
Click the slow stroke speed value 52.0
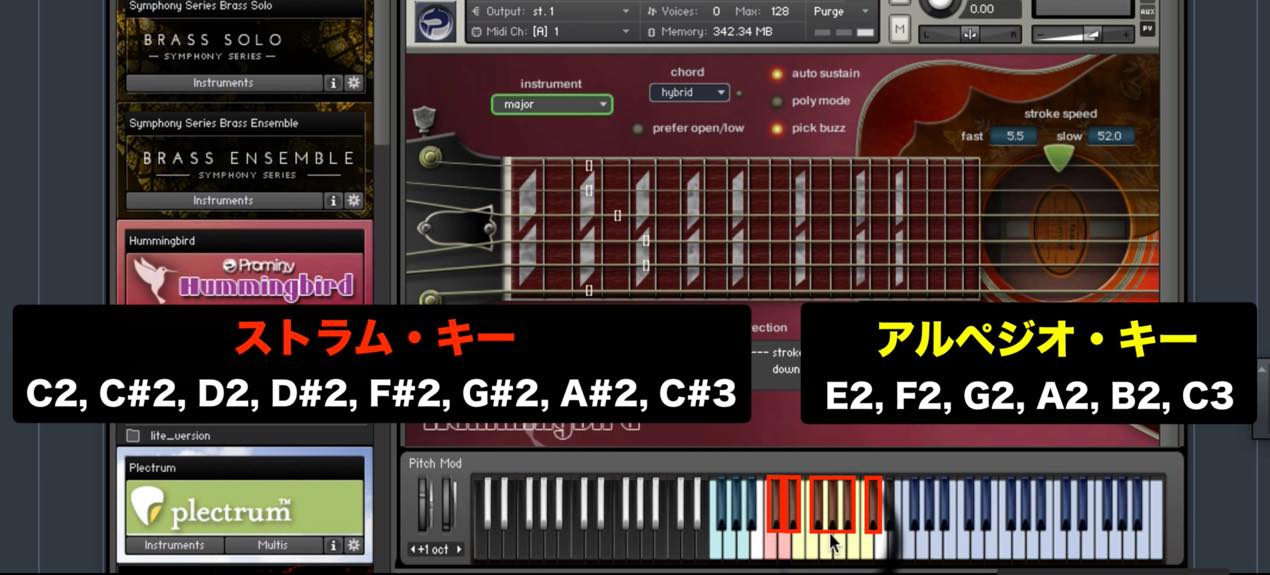(x=1109, y=136)
